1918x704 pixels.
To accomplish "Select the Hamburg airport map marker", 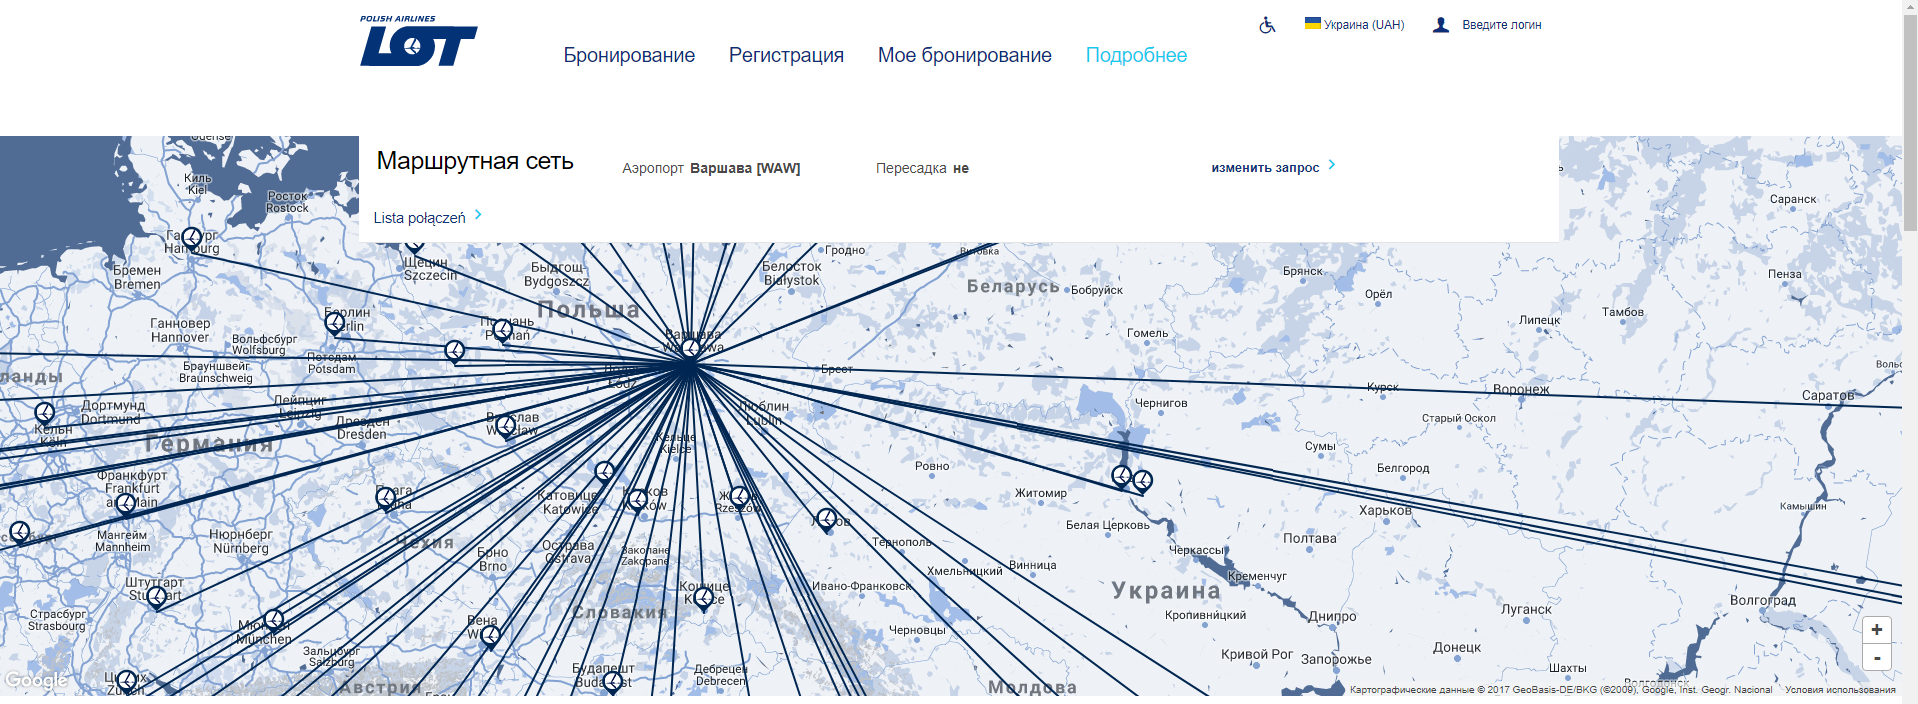I will [191, 238].
